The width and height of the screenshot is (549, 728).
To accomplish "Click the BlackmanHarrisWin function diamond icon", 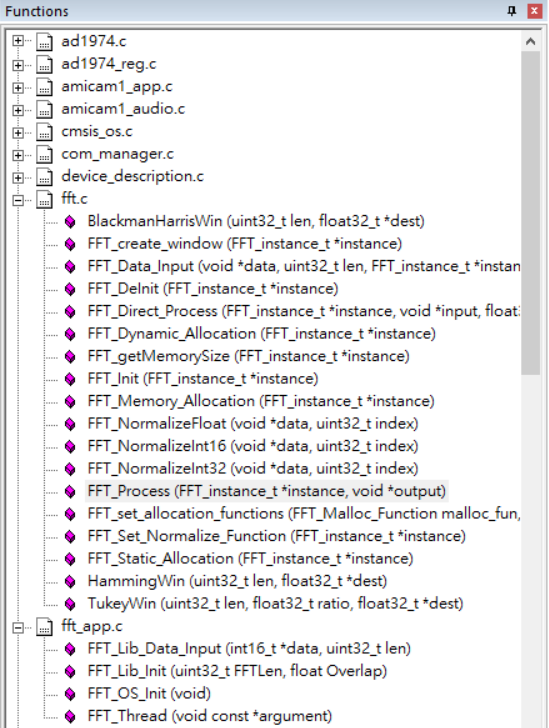I will (70, 222).
